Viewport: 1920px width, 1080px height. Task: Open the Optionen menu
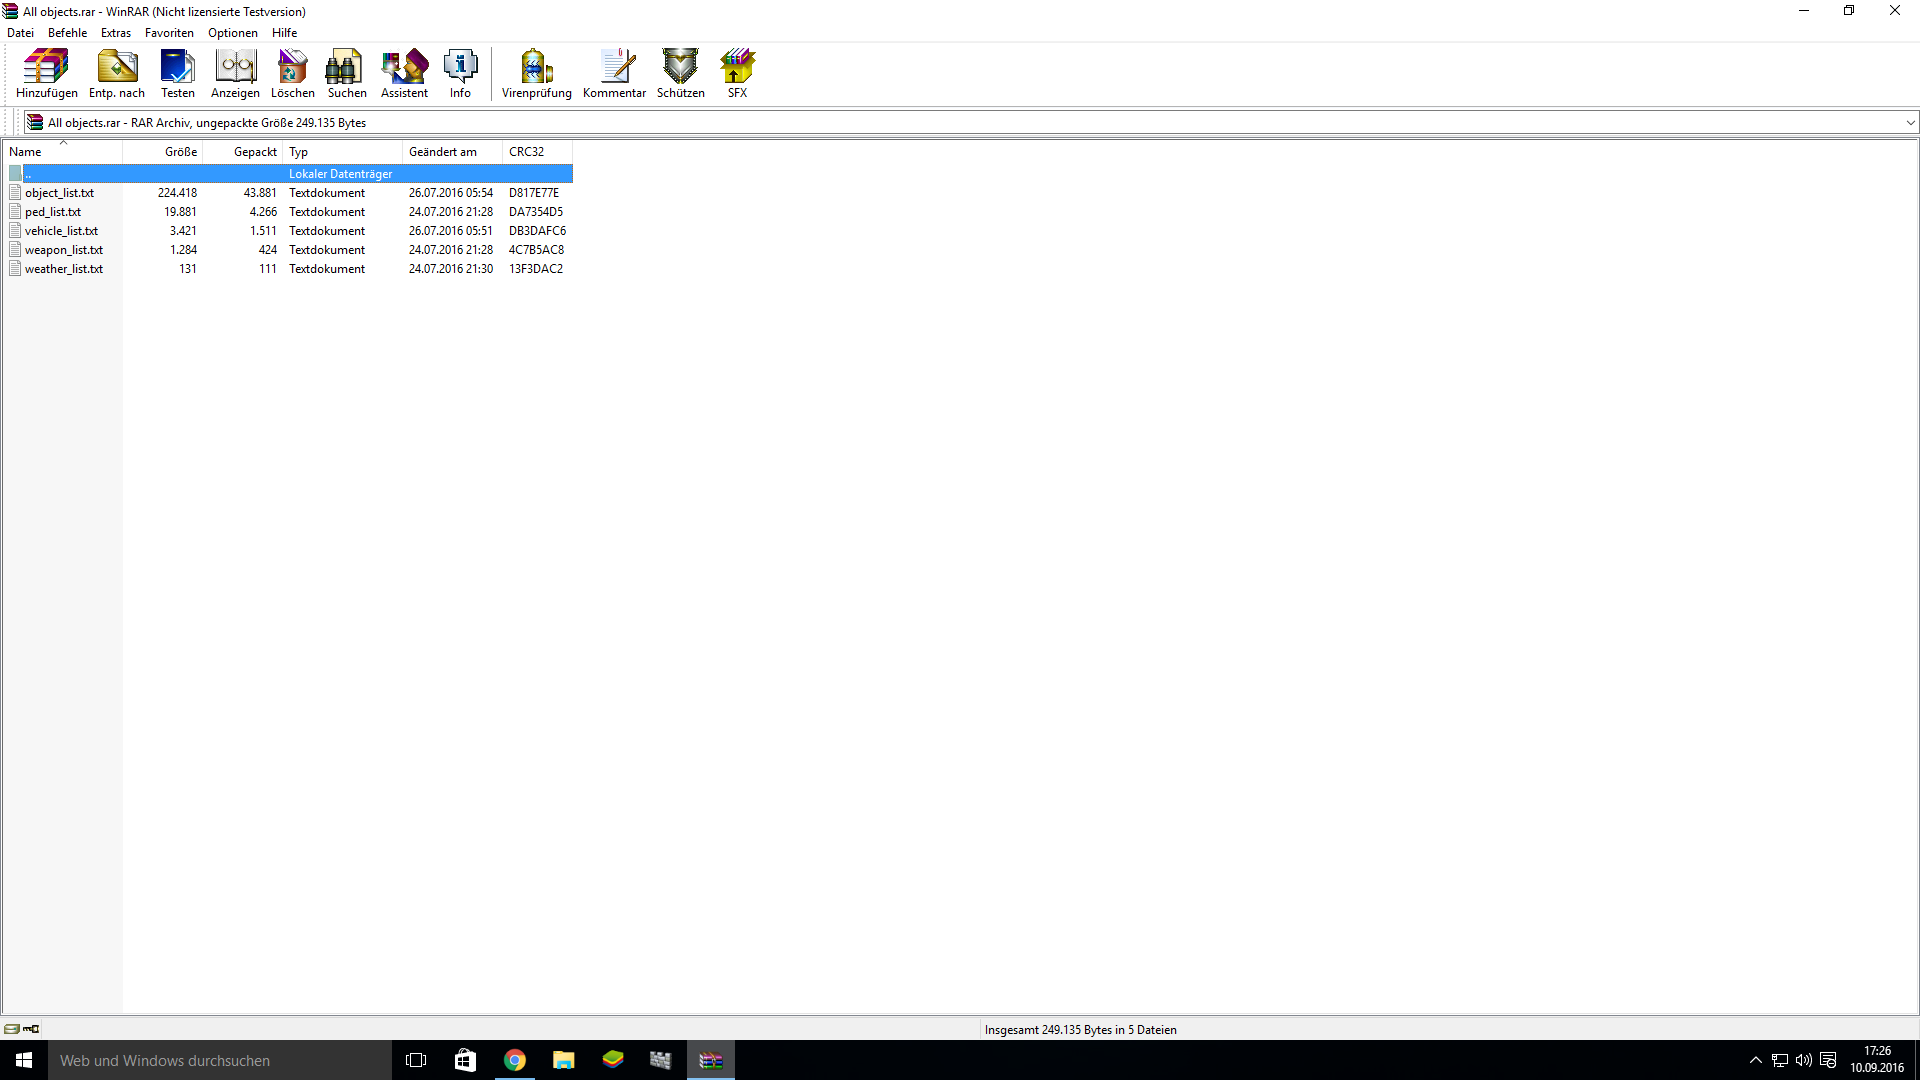tap(232, 33)
